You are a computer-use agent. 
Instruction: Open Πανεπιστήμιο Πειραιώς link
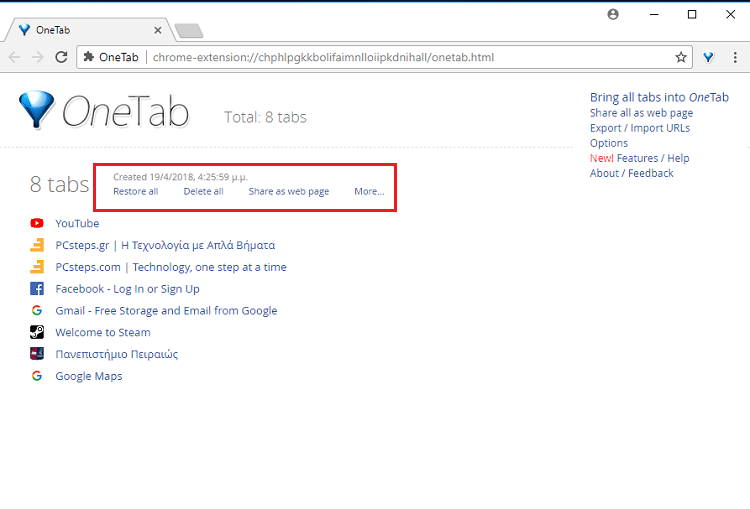pyautogui.click(x=117, y=354)
